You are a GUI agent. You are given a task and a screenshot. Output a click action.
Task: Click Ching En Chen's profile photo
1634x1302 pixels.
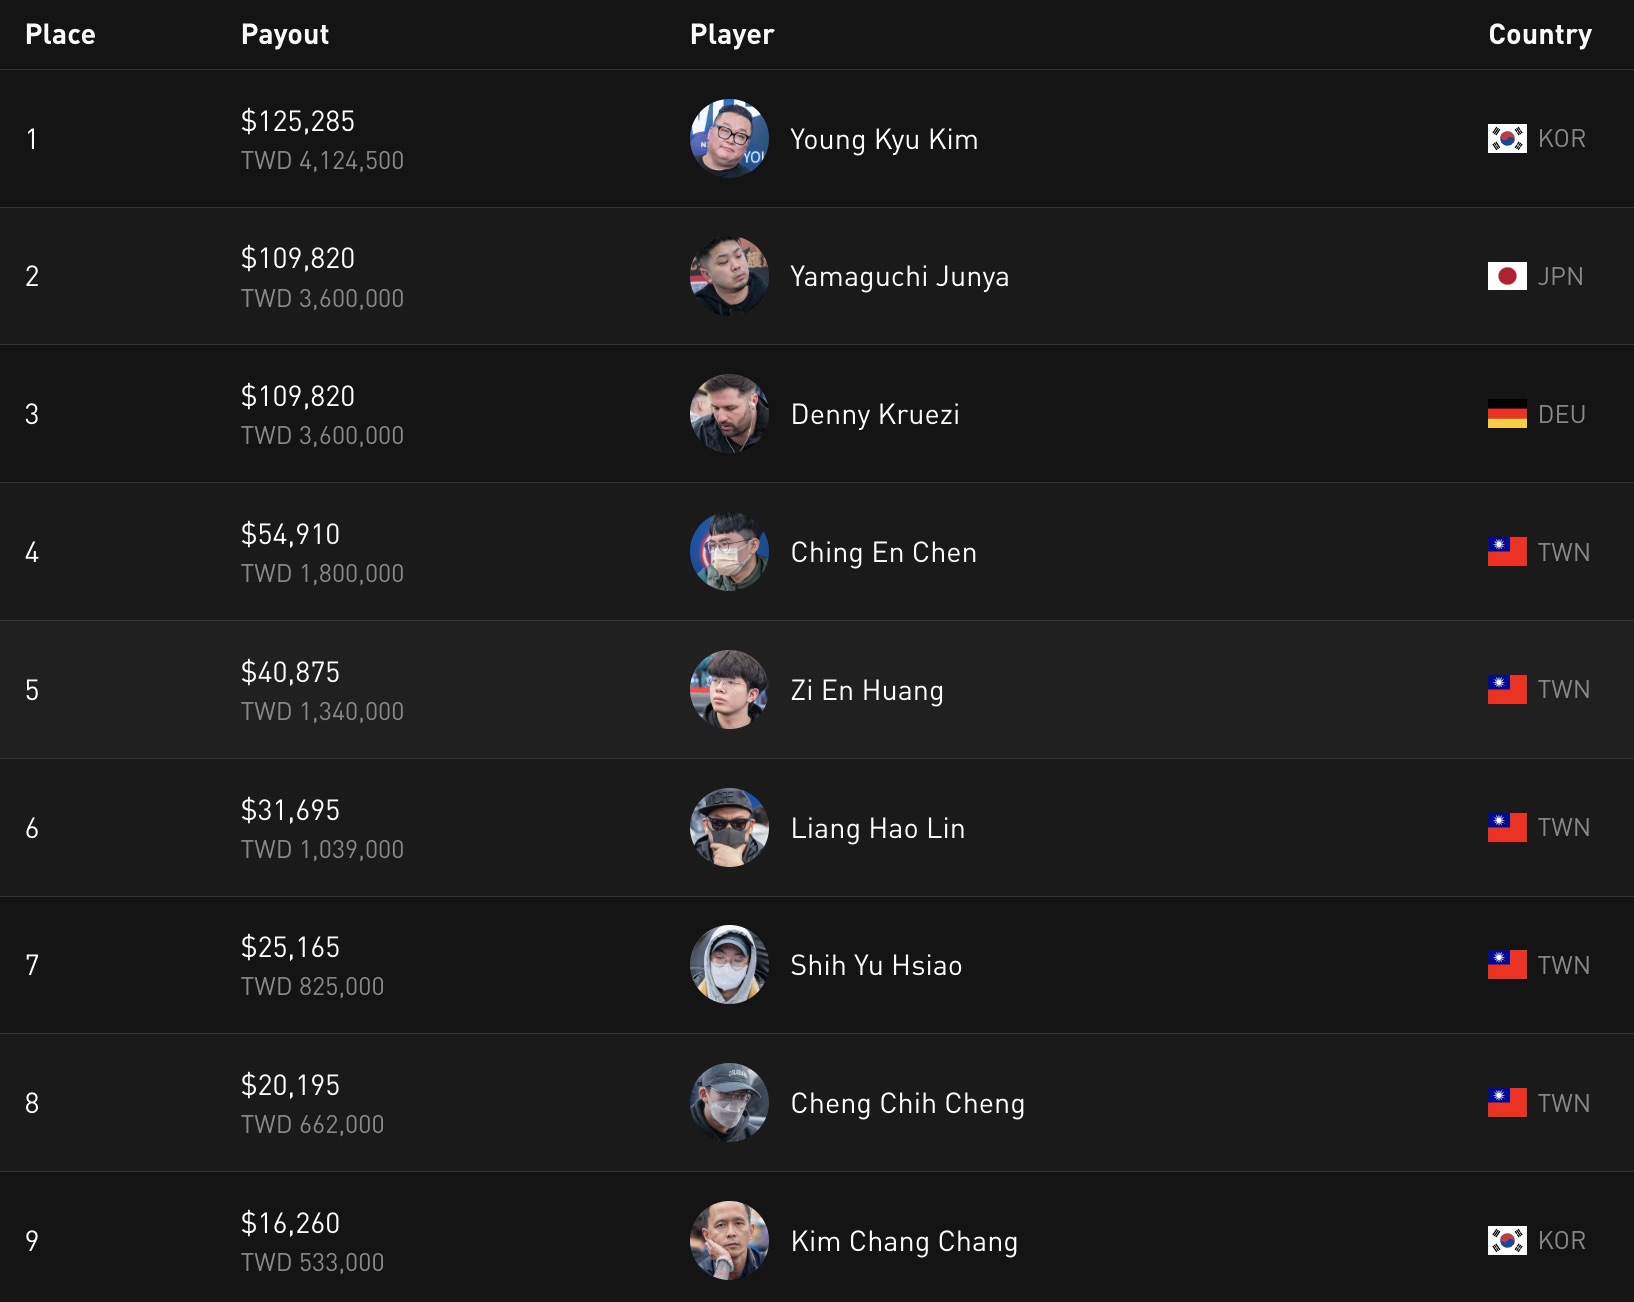(729, 552)
